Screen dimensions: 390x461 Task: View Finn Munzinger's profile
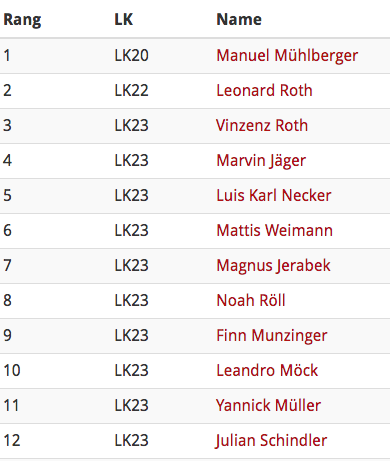[272, 336]
